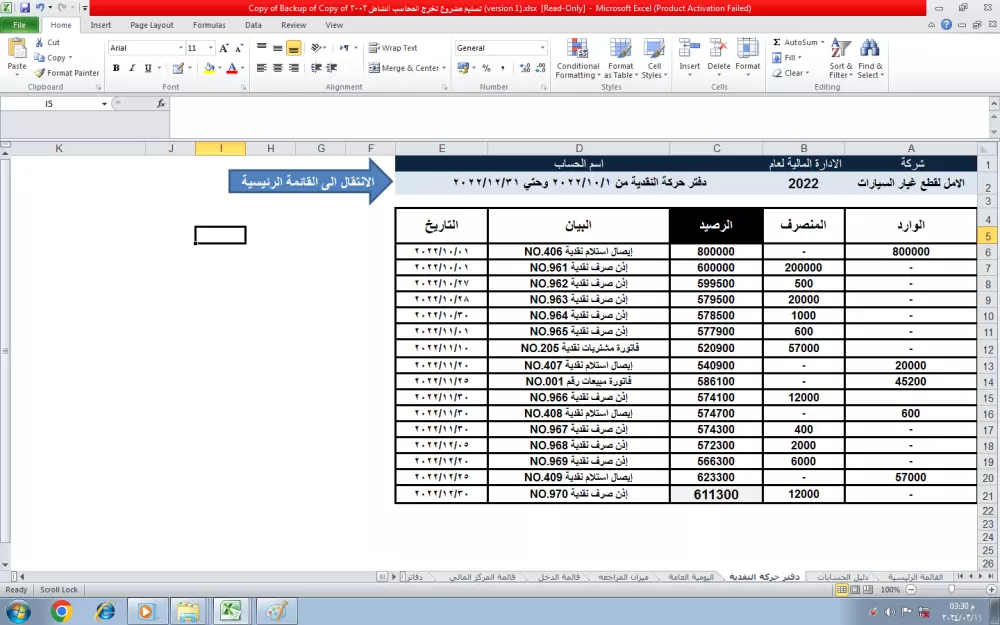Apply the yellow fill color bucket
1000x625 pixels.
(x=209, y=68)
